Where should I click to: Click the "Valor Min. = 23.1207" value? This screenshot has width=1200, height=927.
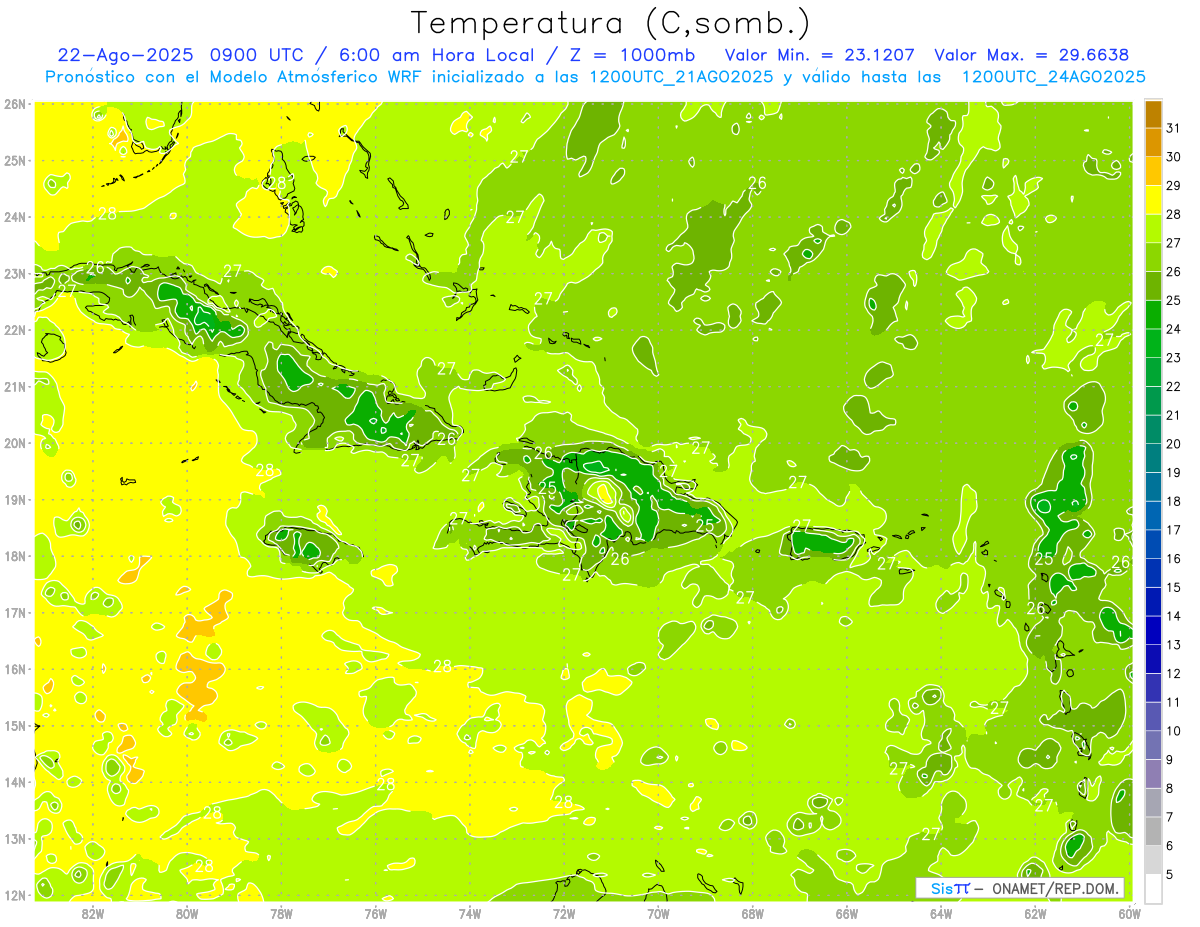click(822, 55)
